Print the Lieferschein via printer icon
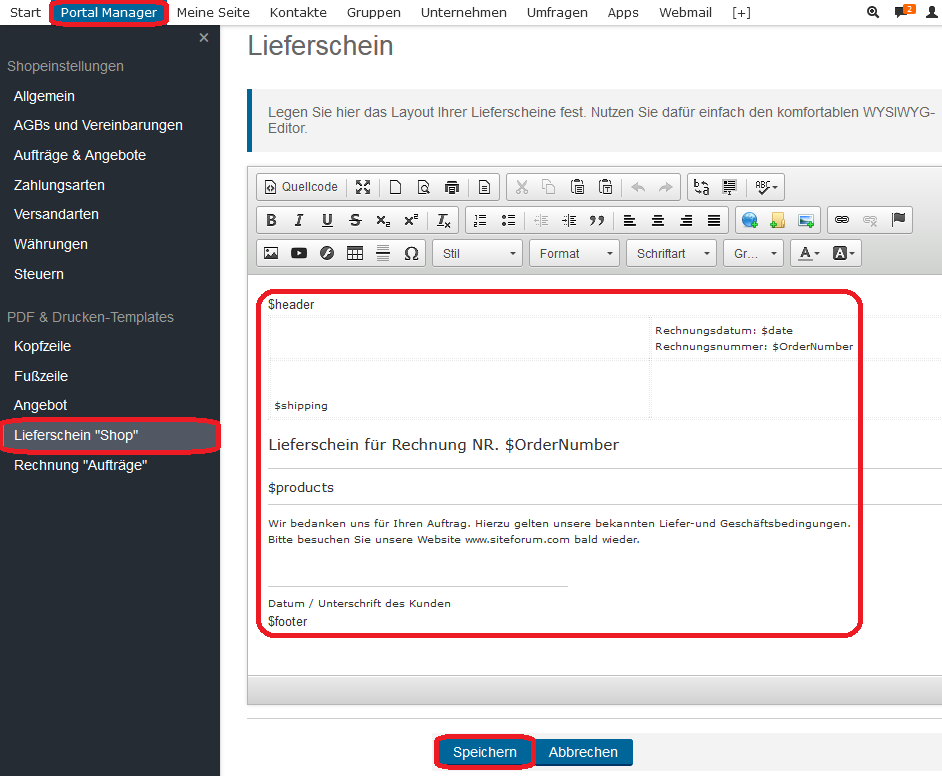This screenshot has width=942, height=776. point(452,187)
